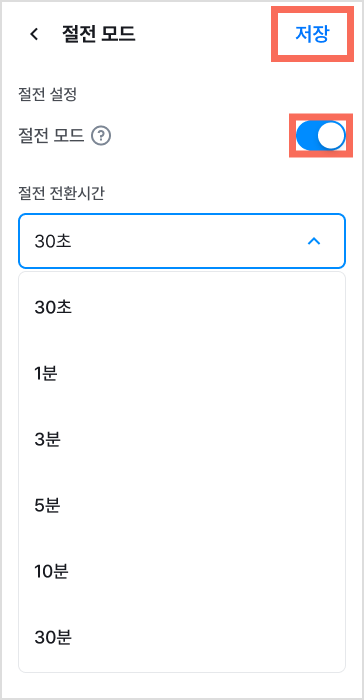Click the 절전 전환시간 field label
The image size is (364, 700).
click(x=61, y=194)
